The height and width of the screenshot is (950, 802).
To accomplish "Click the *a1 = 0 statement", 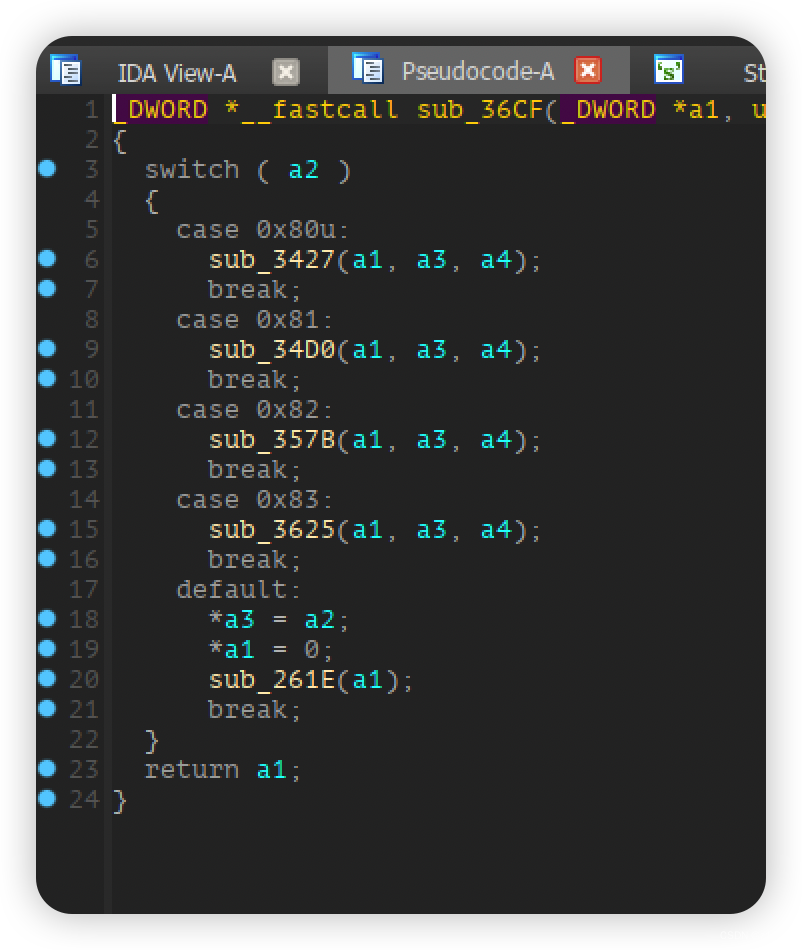I will point(270,650).
